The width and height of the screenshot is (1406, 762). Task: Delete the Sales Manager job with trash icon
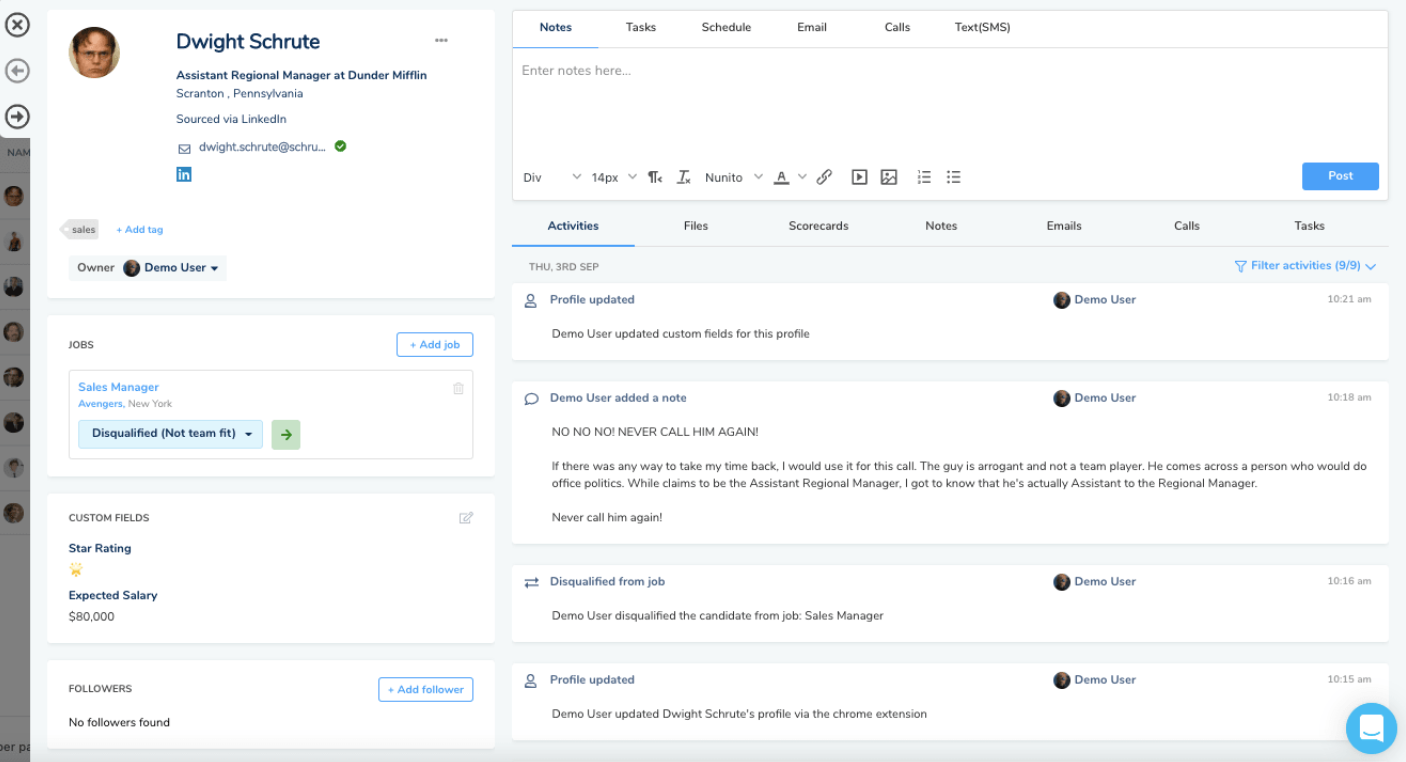[458, 388]
